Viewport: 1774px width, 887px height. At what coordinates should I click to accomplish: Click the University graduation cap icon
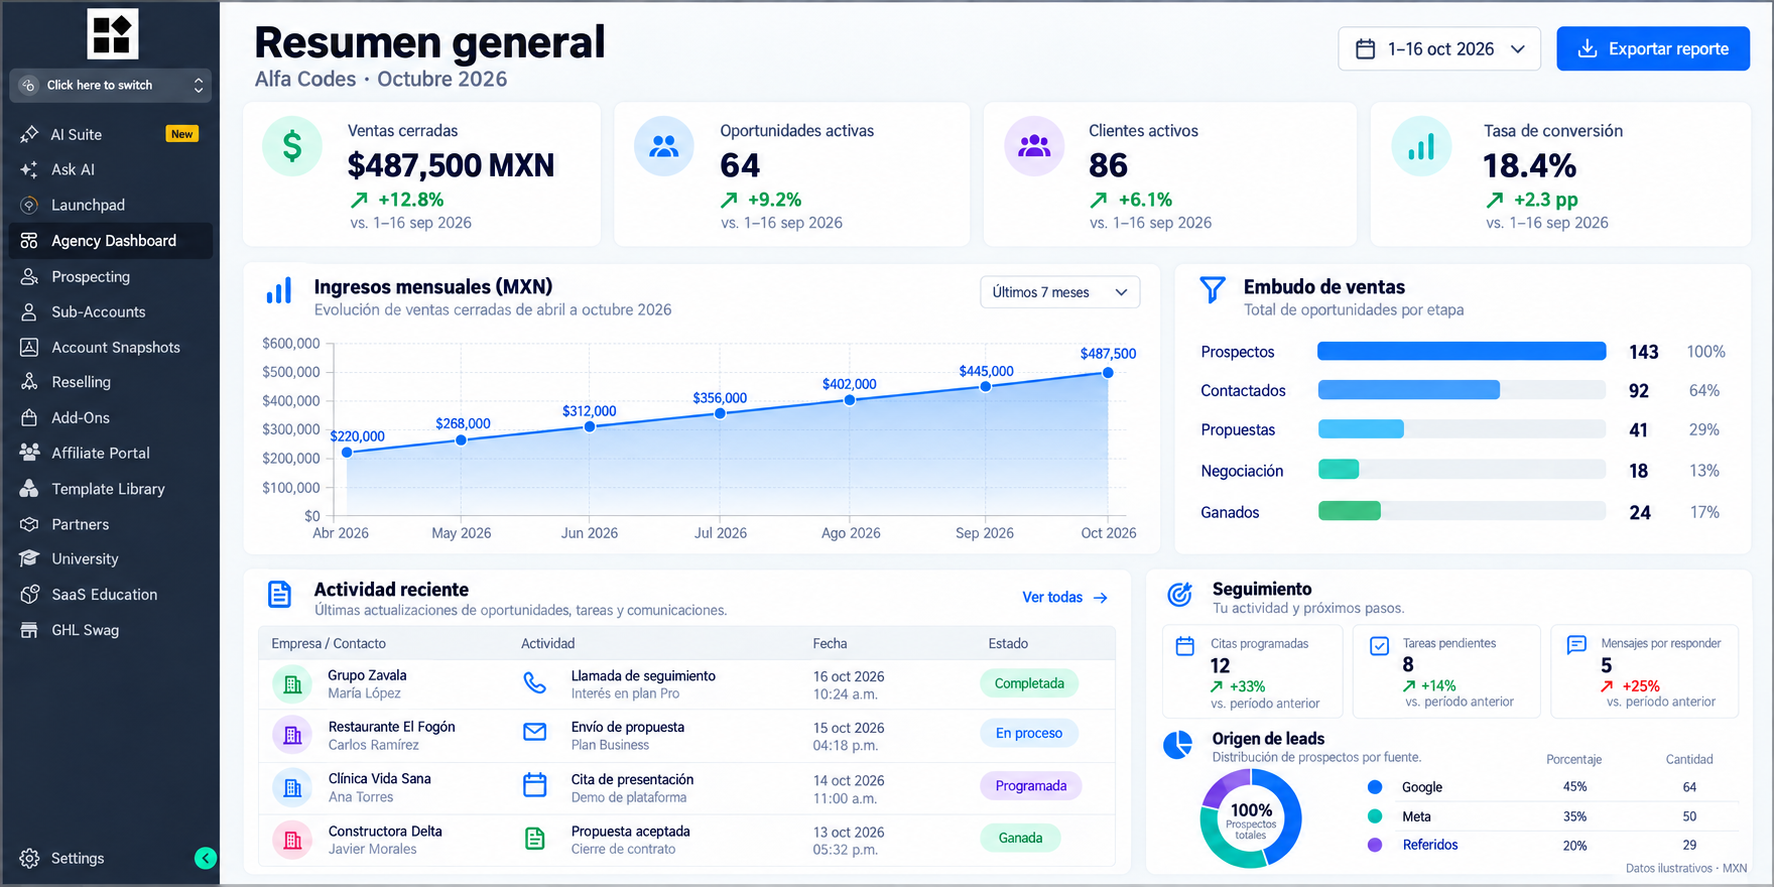point(29,559)
